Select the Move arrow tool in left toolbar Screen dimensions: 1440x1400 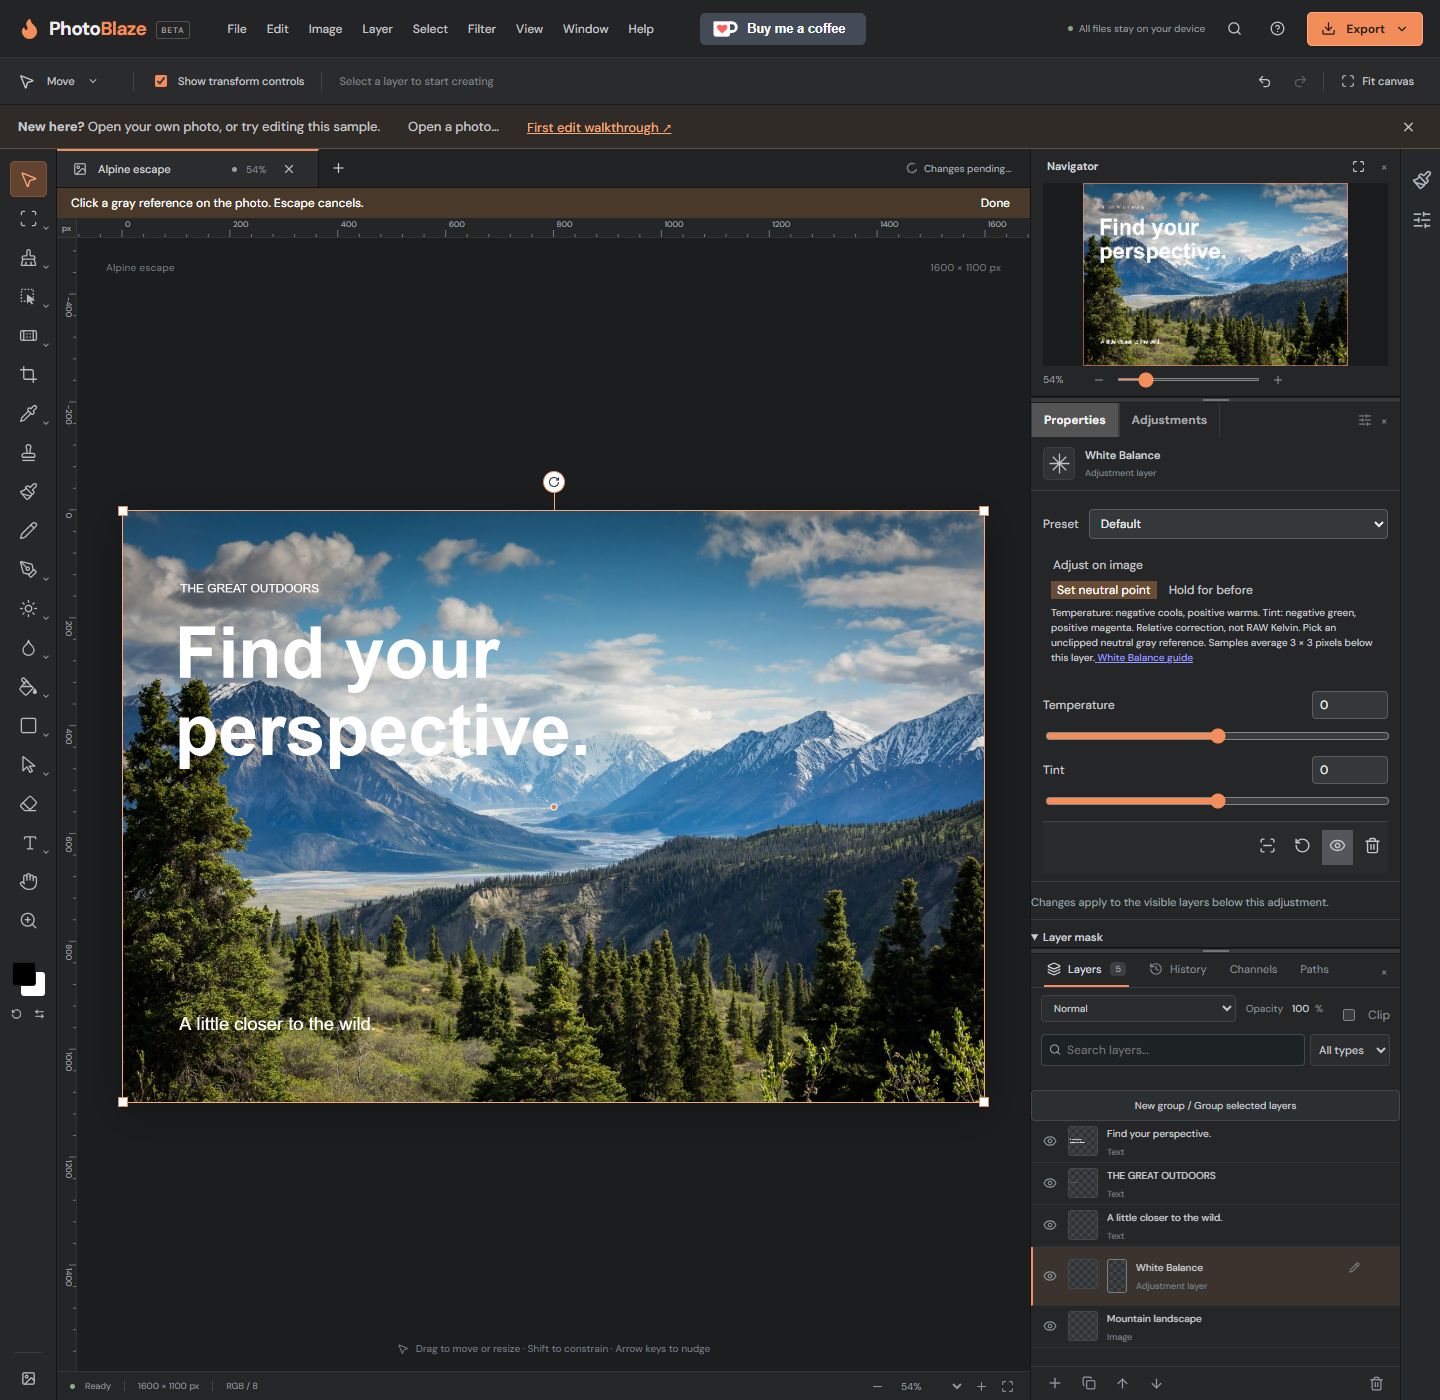pyautogui.click(x=28, y=180)
